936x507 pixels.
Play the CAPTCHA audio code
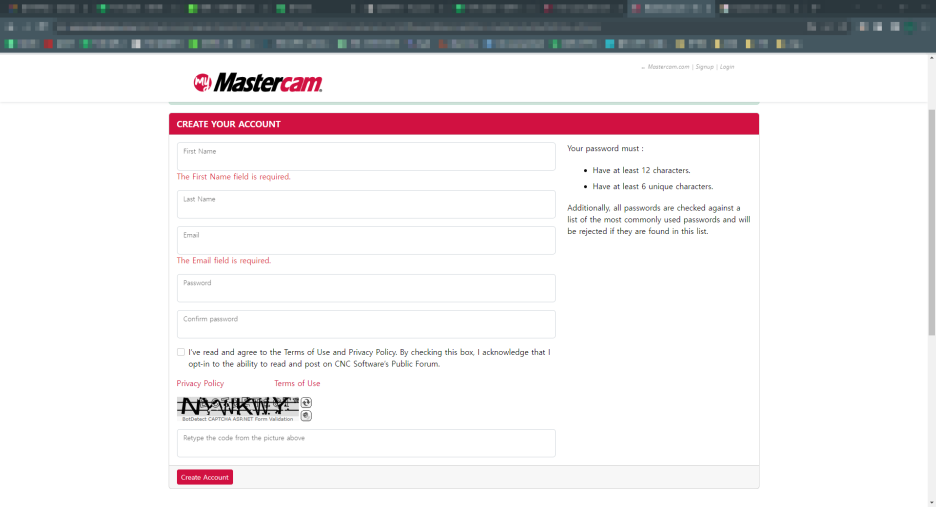[x=306, y=415]
